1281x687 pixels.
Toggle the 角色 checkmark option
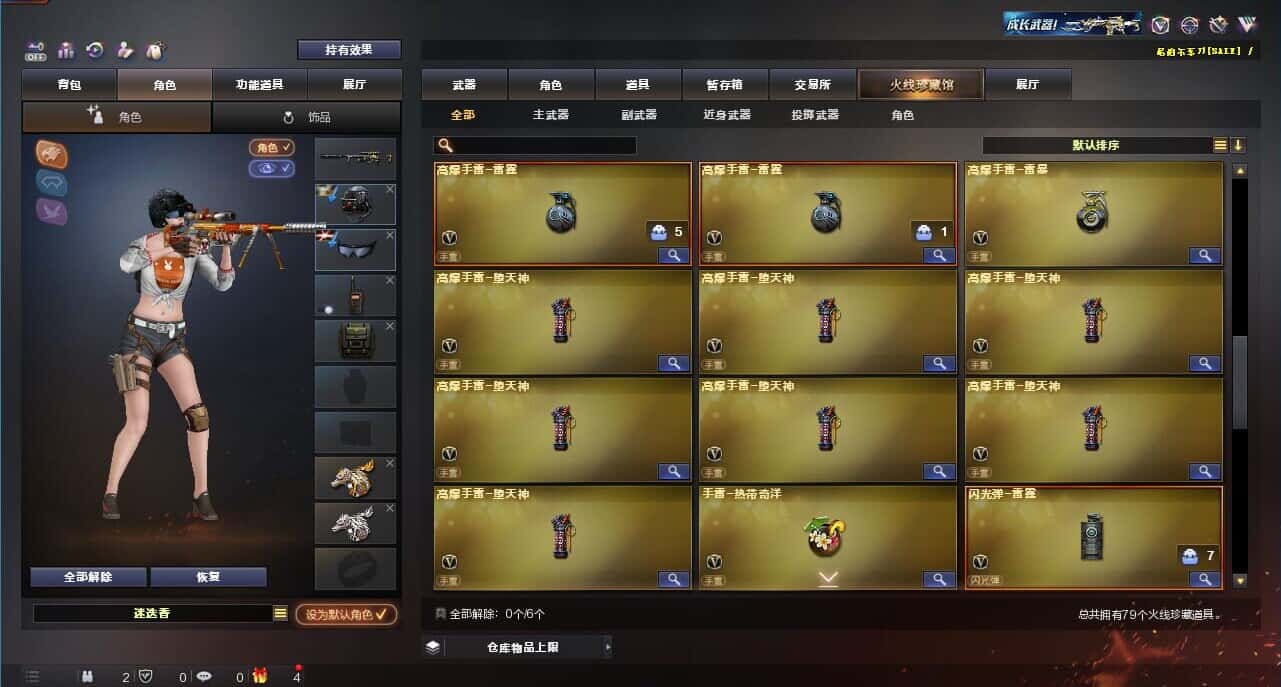[272, 148]
